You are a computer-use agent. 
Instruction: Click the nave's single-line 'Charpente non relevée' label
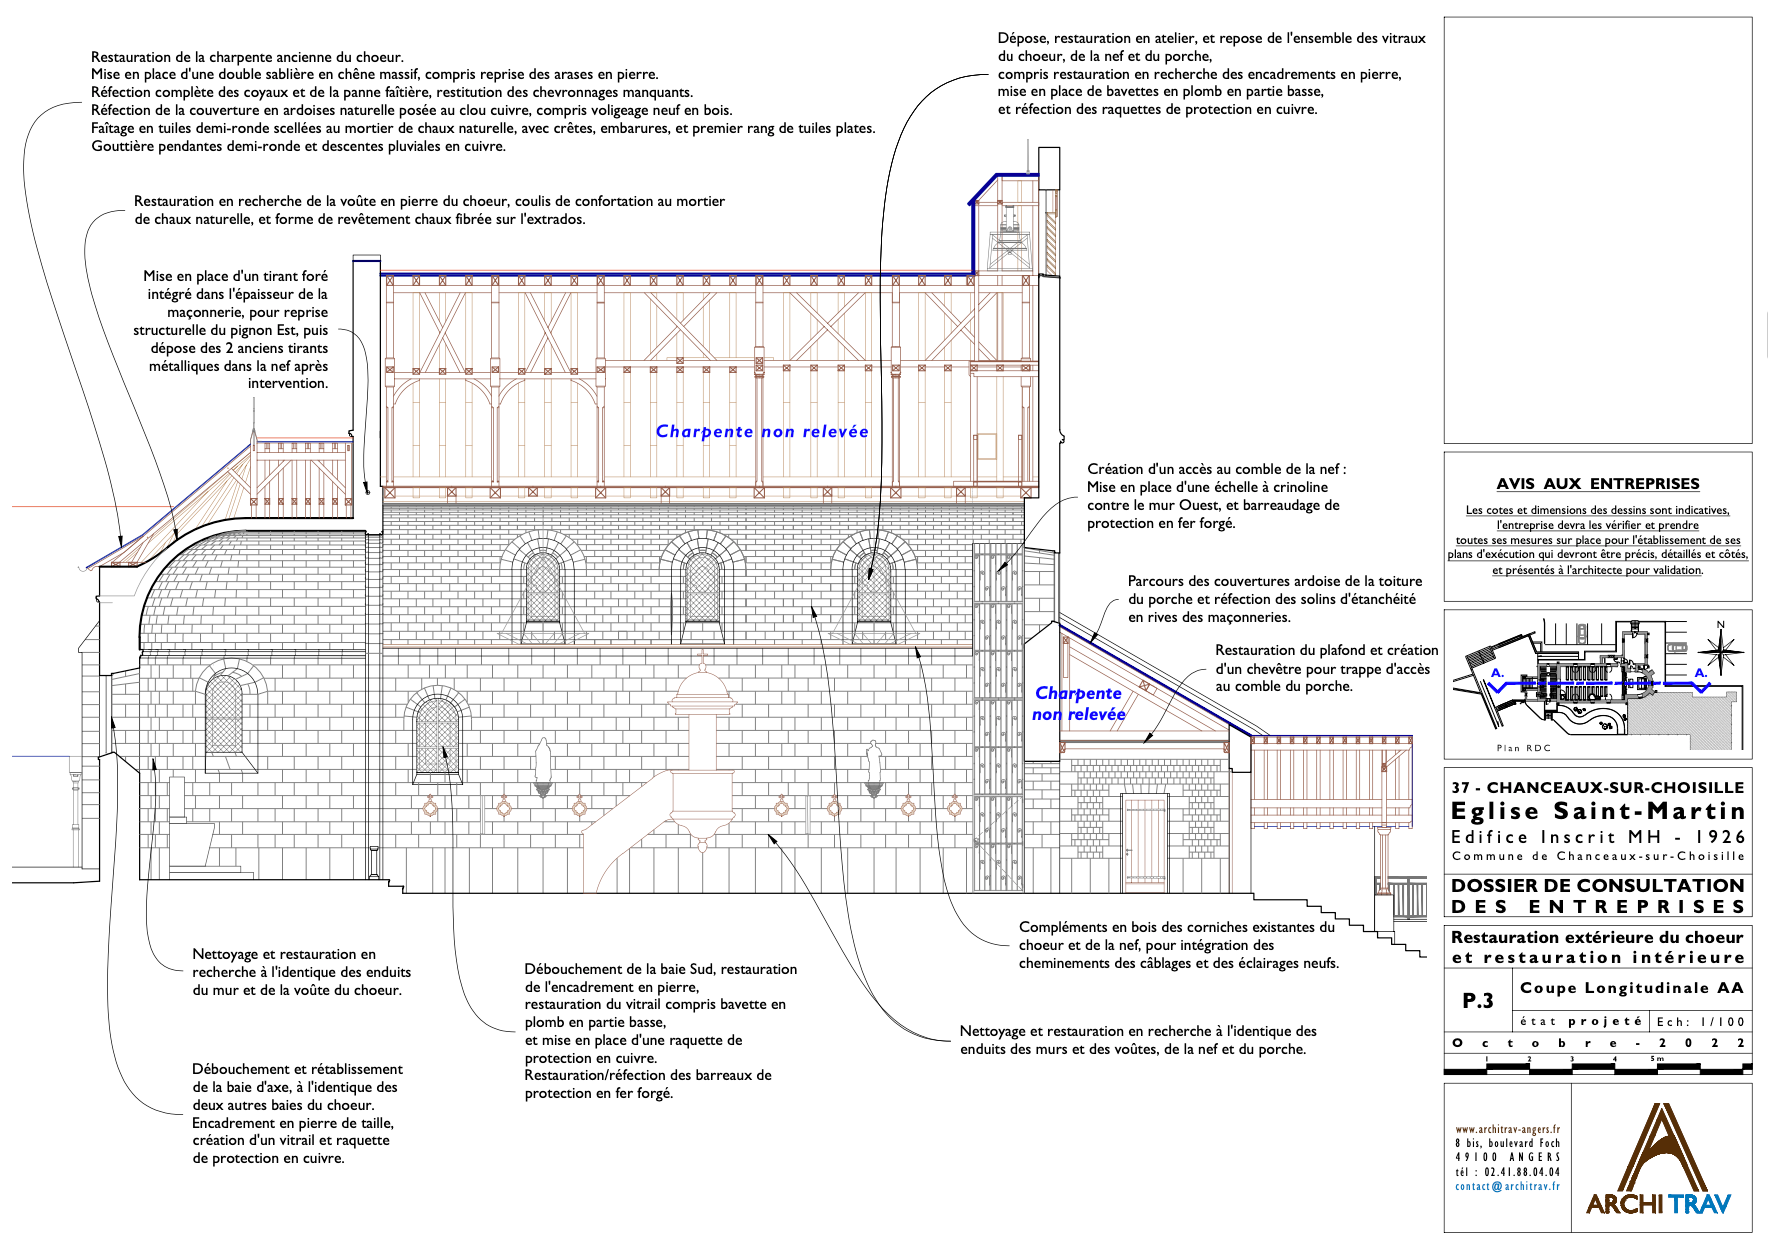pyautogui.click(x=762, y=432)
